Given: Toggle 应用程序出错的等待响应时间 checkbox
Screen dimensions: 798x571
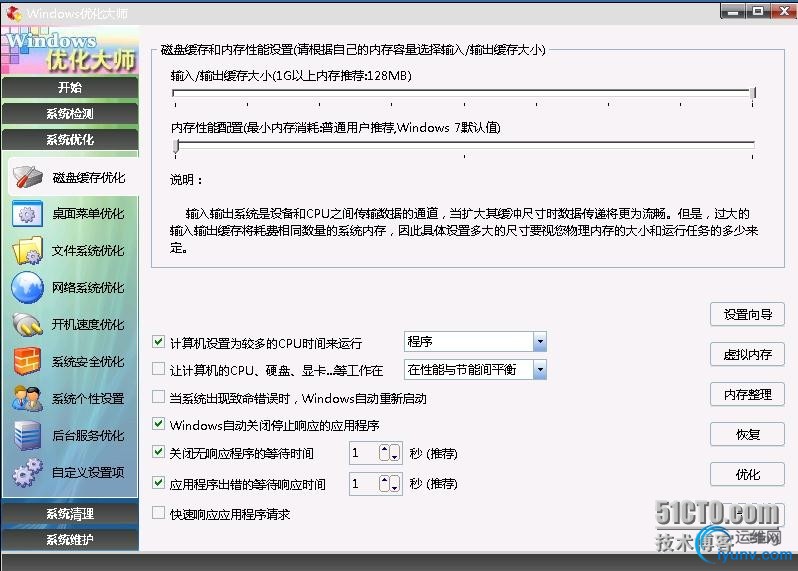Looking at the screenshot, I should (x=158, y=482).
